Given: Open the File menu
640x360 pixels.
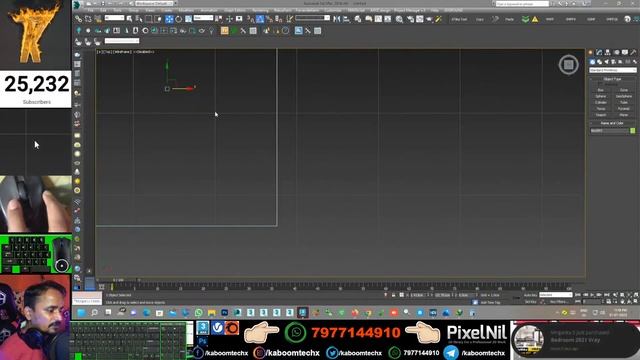Looking at the screenshot, I should click(x=91, y=10).
